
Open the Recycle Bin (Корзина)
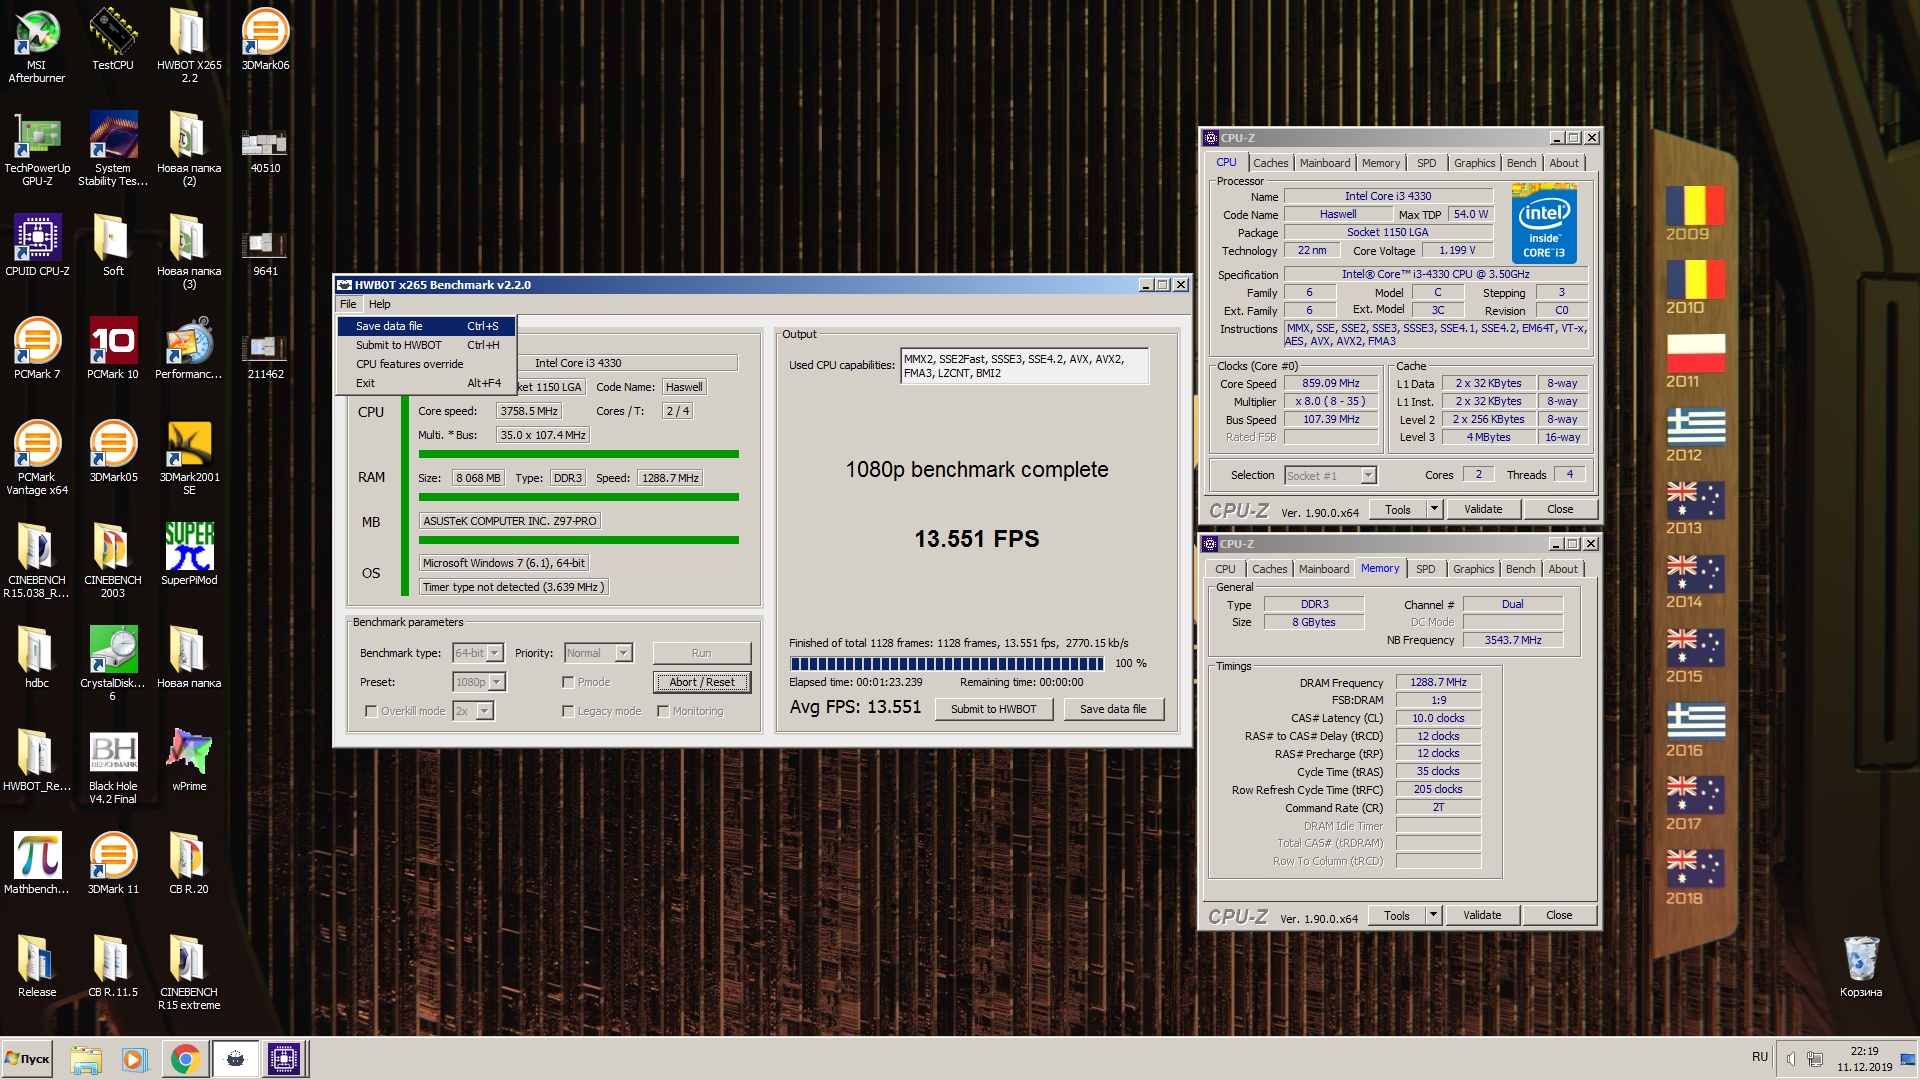tap(1861, 966)
